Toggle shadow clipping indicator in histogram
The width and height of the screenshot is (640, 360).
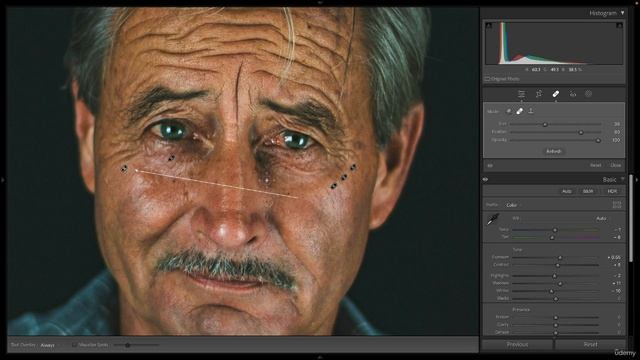tap(489, 25)
